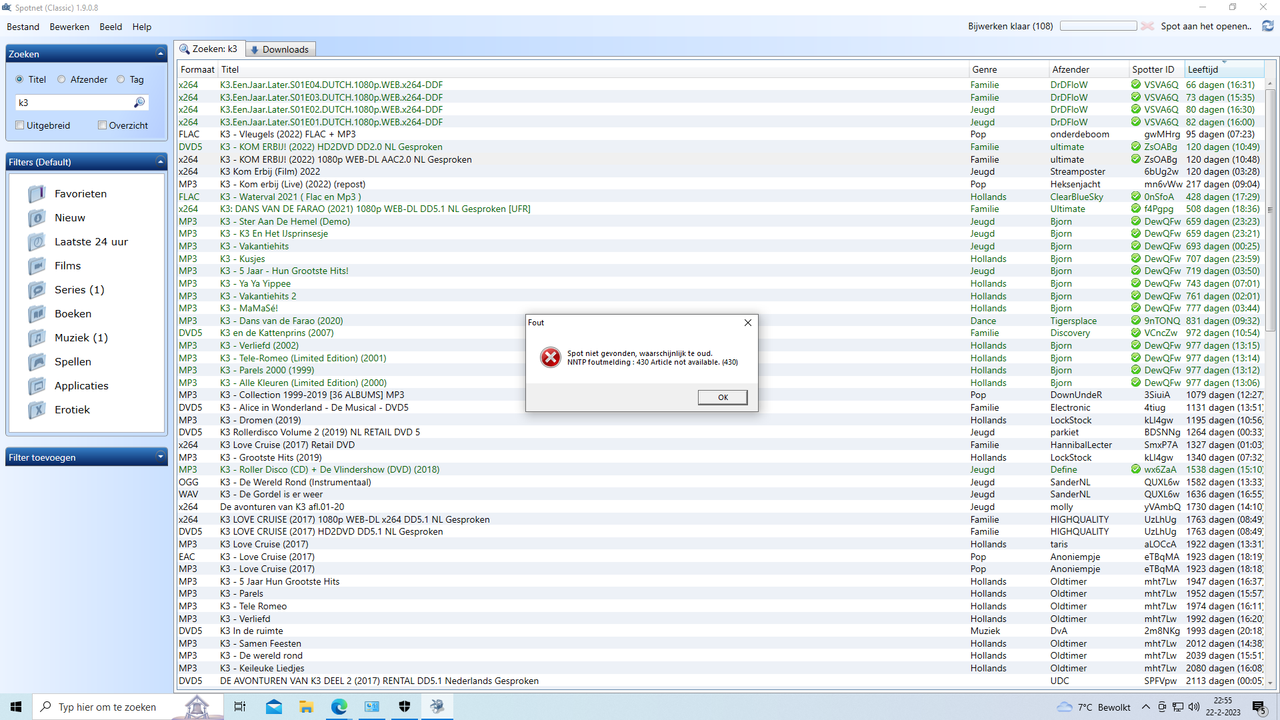
Task: Open File Explorer from the taskbar
Action: 307,707
